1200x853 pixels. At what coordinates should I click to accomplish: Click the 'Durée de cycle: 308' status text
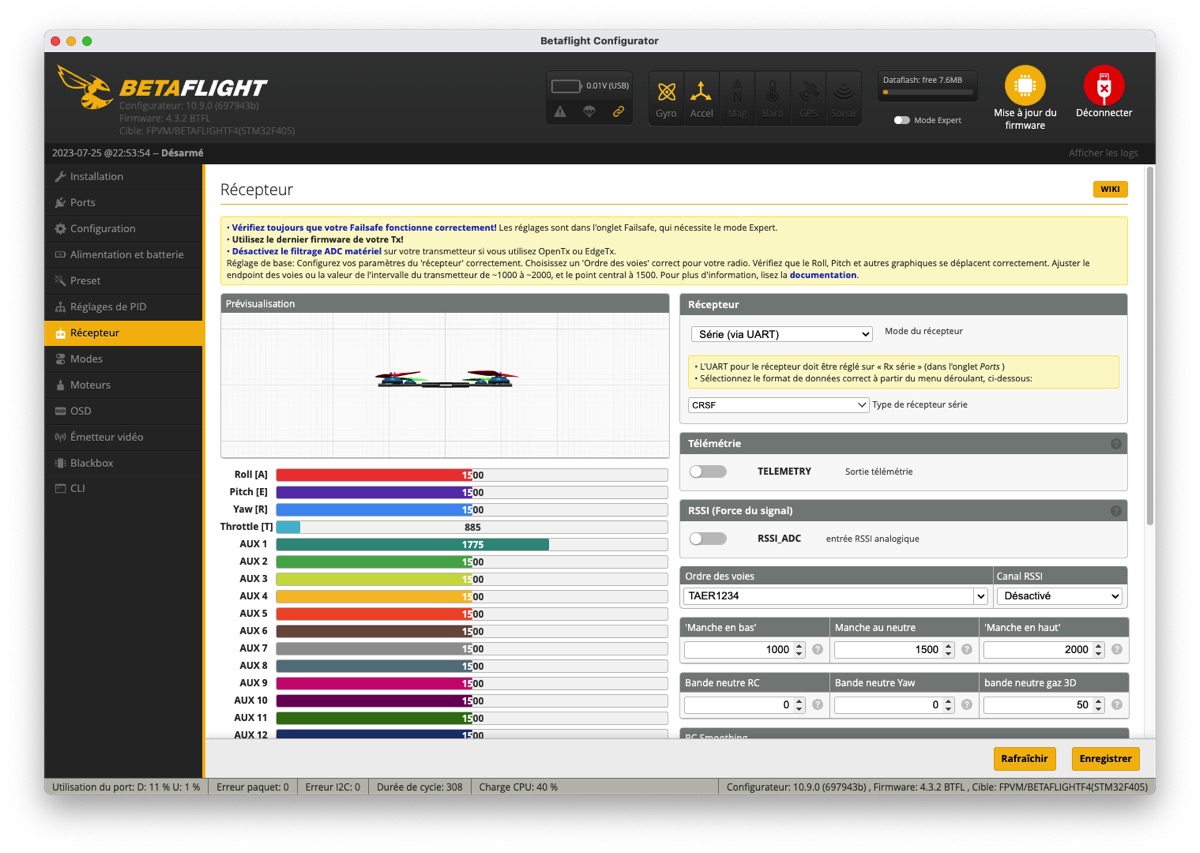[x=419, y=787]
